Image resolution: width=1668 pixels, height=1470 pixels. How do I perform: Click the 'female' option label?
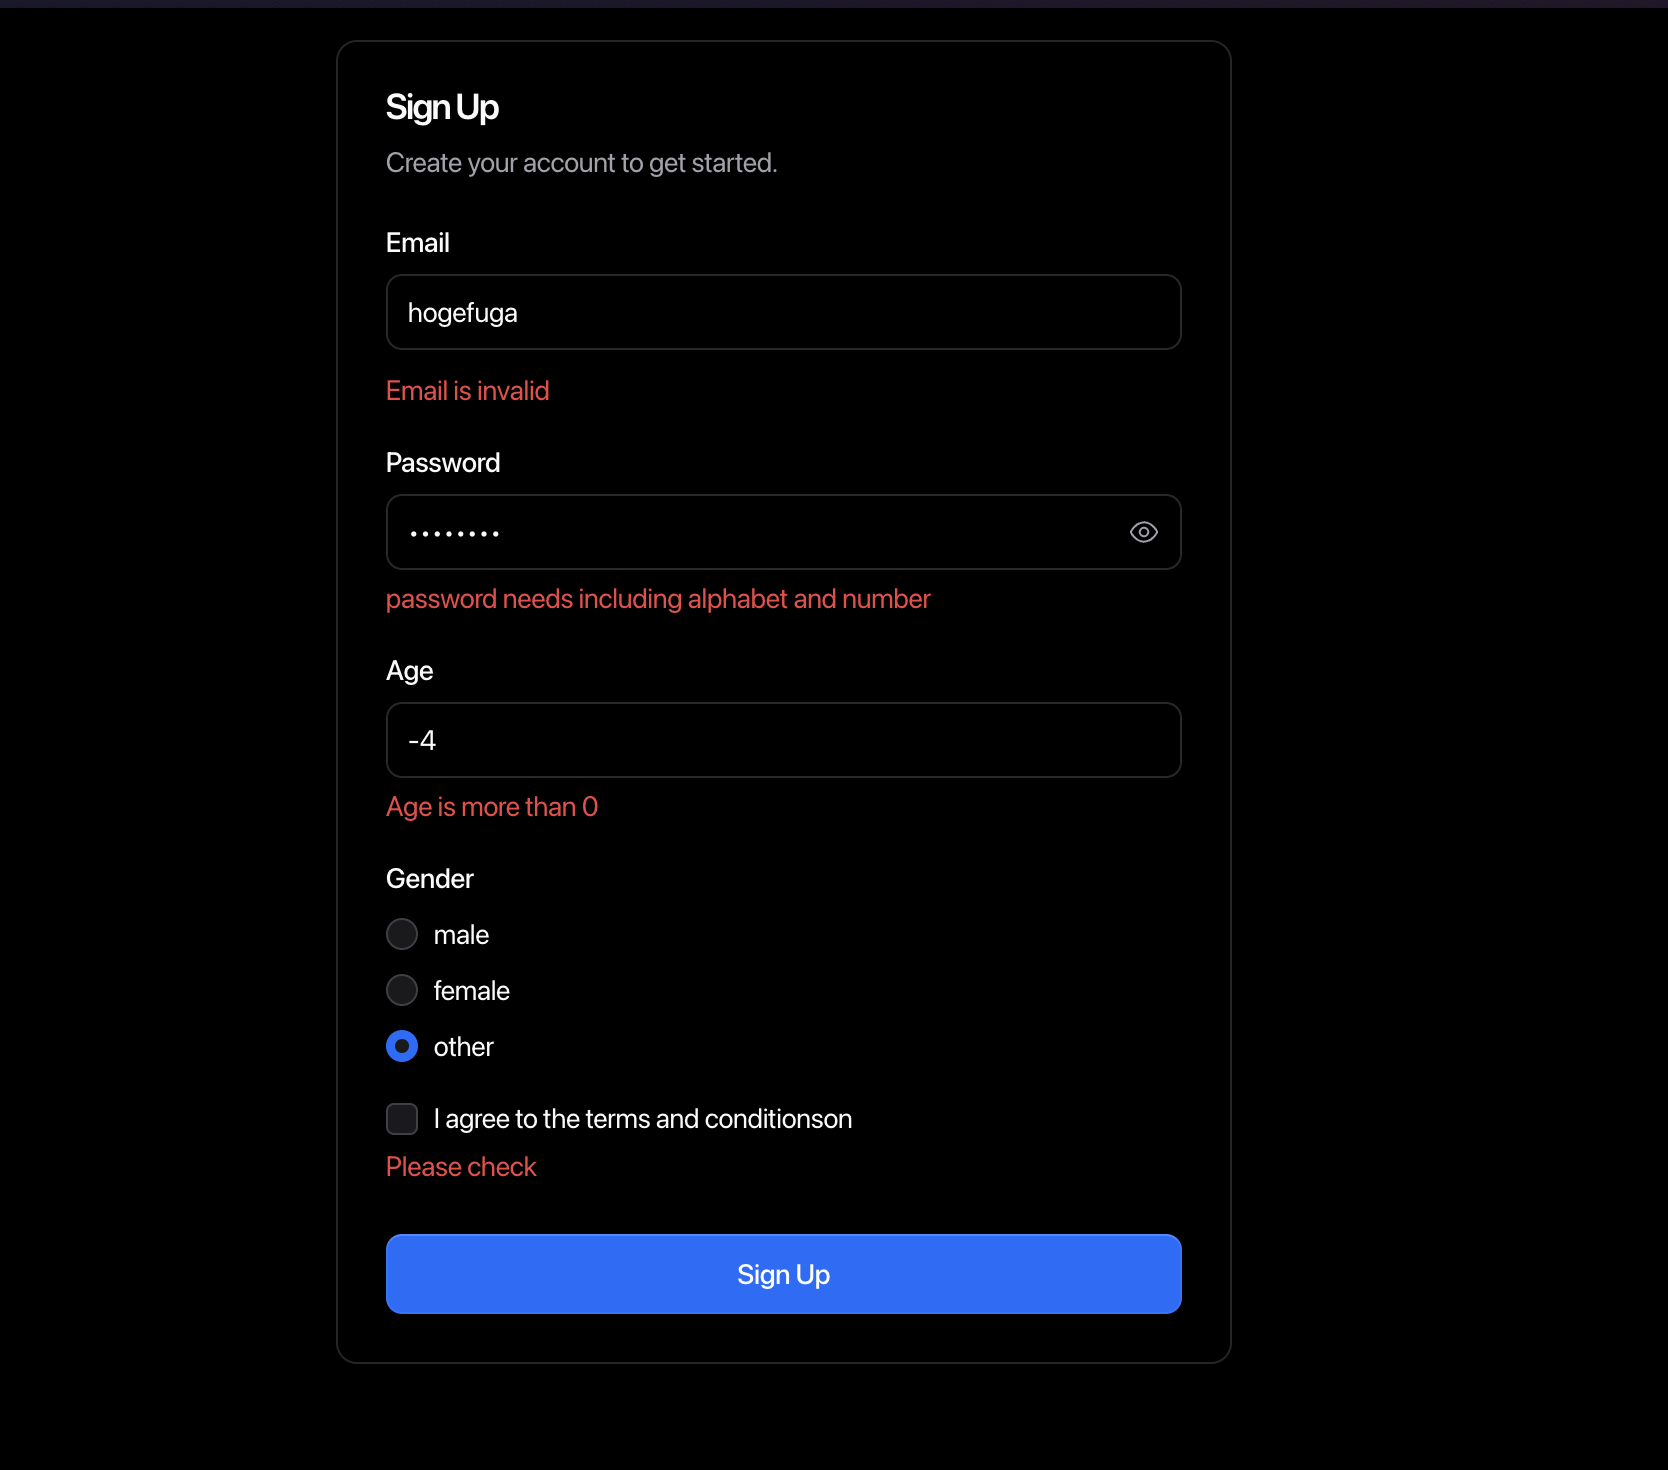(x=472, y=990)
